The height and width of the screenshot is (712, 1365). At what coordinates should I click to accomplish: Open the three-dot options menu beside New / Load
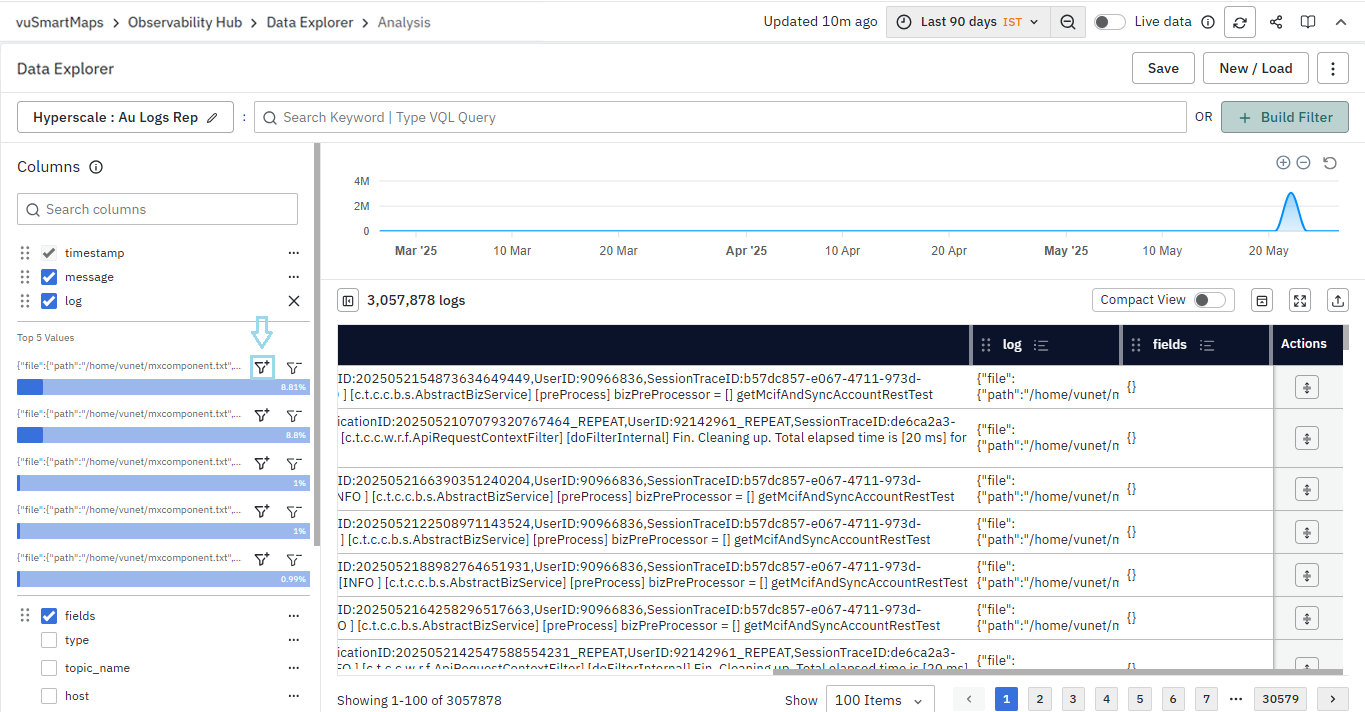coord(1332,68)
